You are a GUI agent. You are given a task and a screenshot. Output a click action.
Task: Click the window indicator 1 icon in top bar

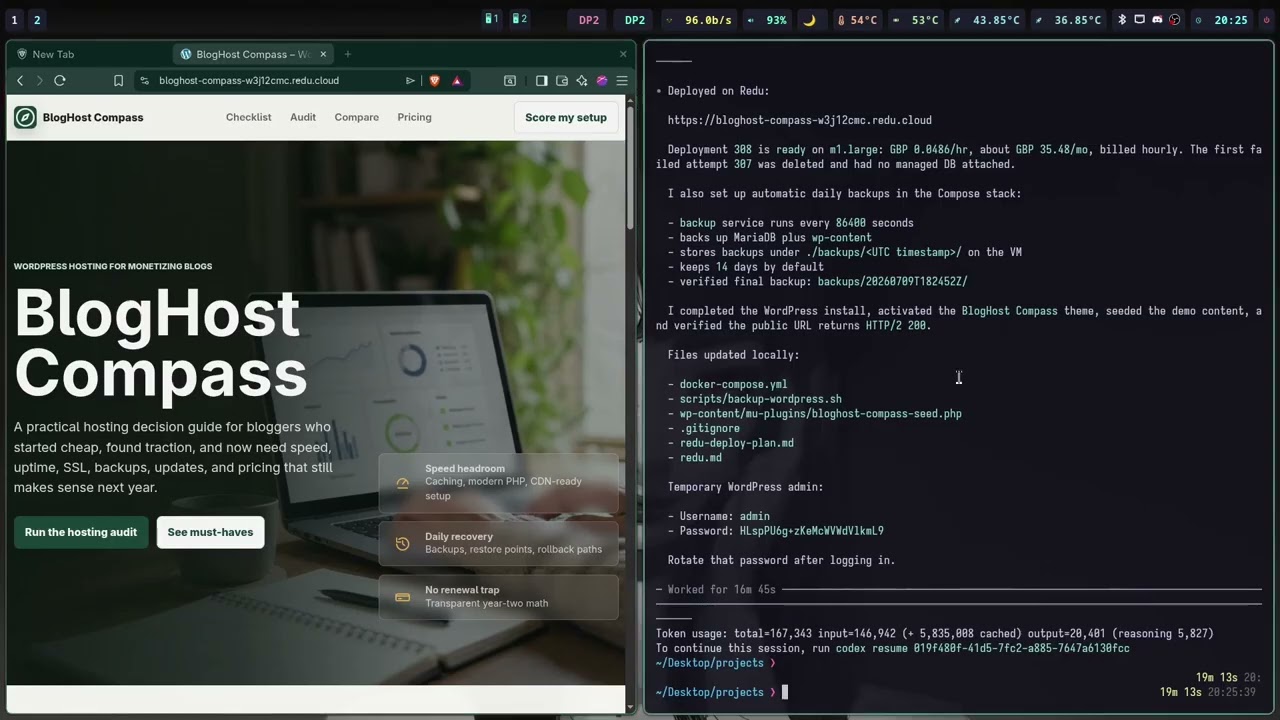491,19
